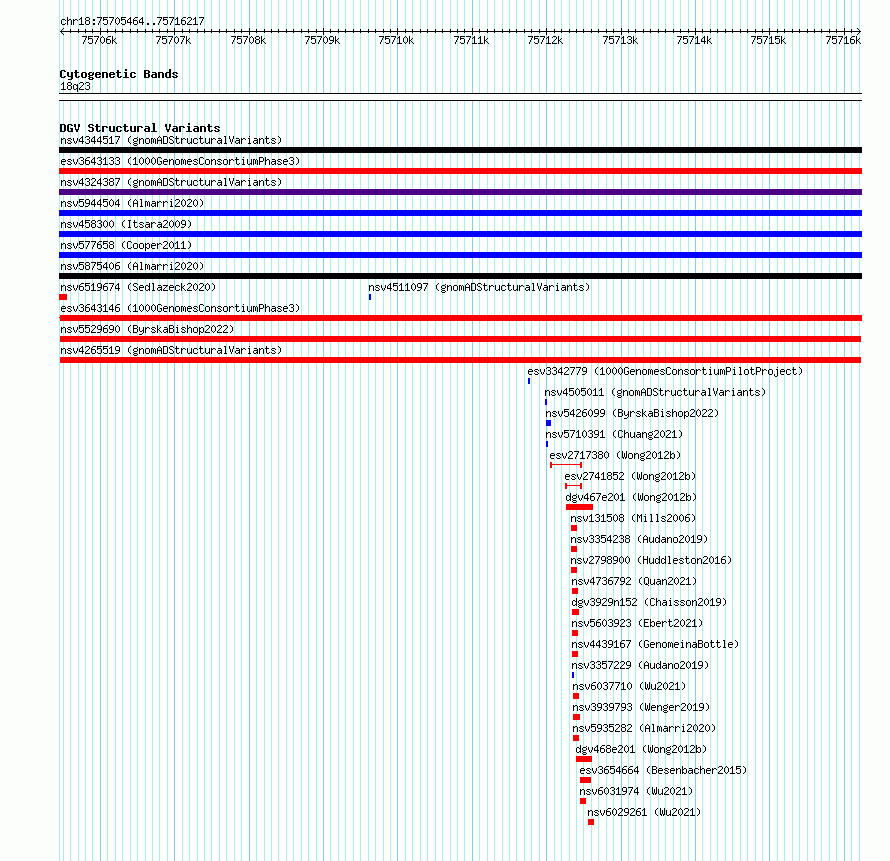Click the dgv467e201 Wong2012b label

pyautogui.click(x=631, y=497)
